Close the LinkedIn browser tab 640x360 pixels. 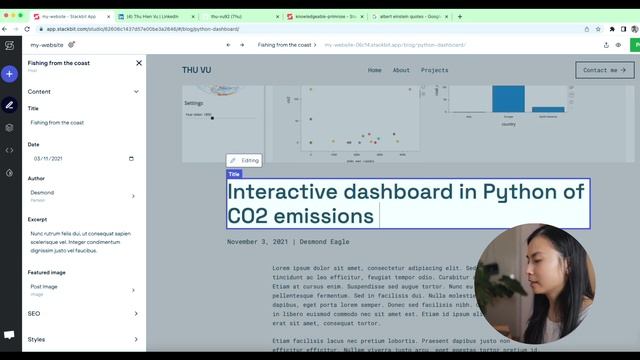point(193,17)
